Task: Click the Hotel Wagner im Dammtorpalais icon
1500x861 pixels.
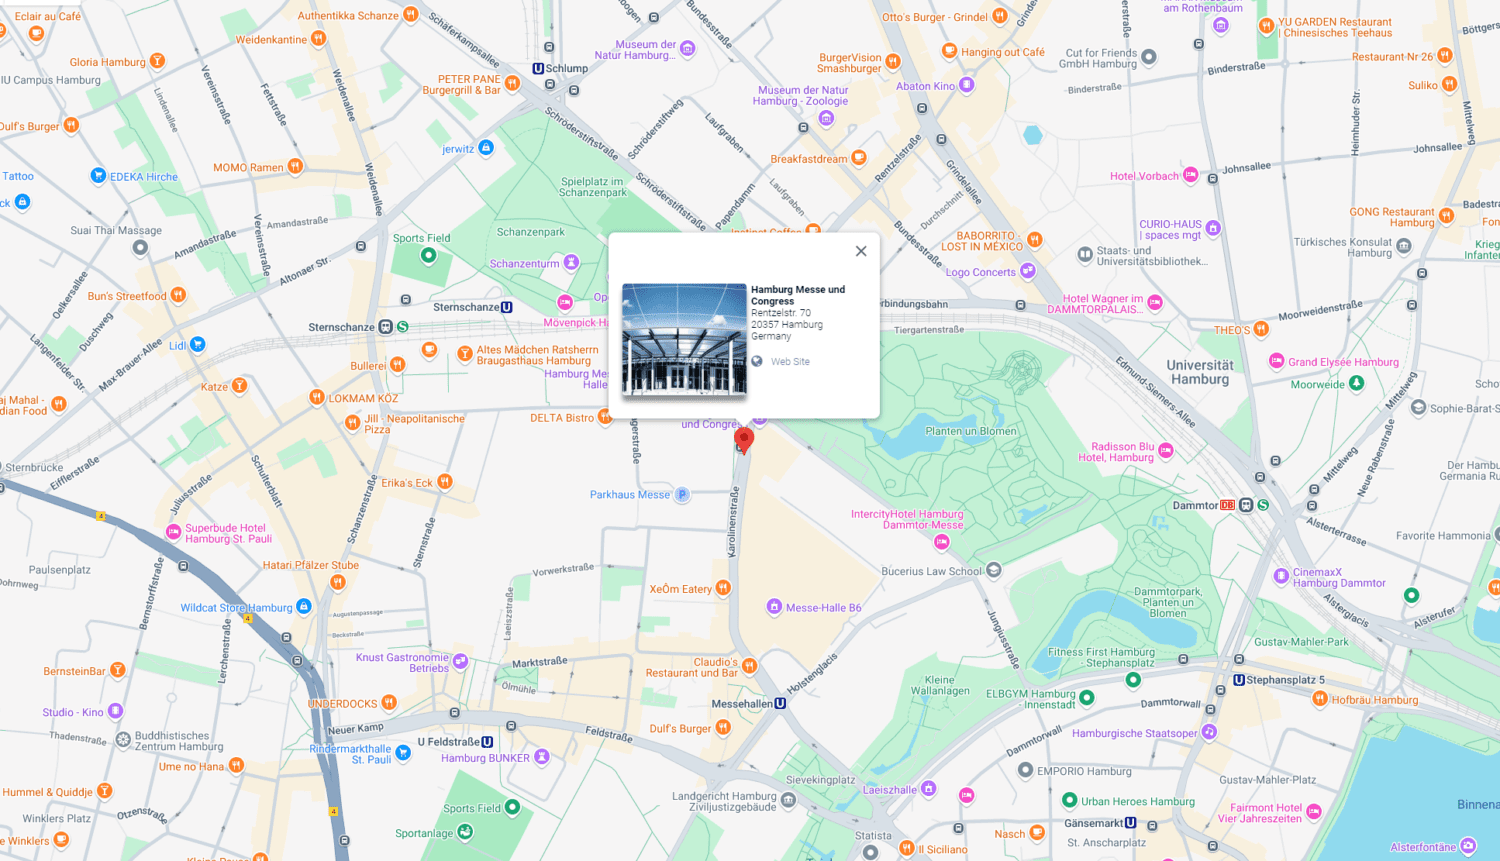Action: (x=1155, y=303)
